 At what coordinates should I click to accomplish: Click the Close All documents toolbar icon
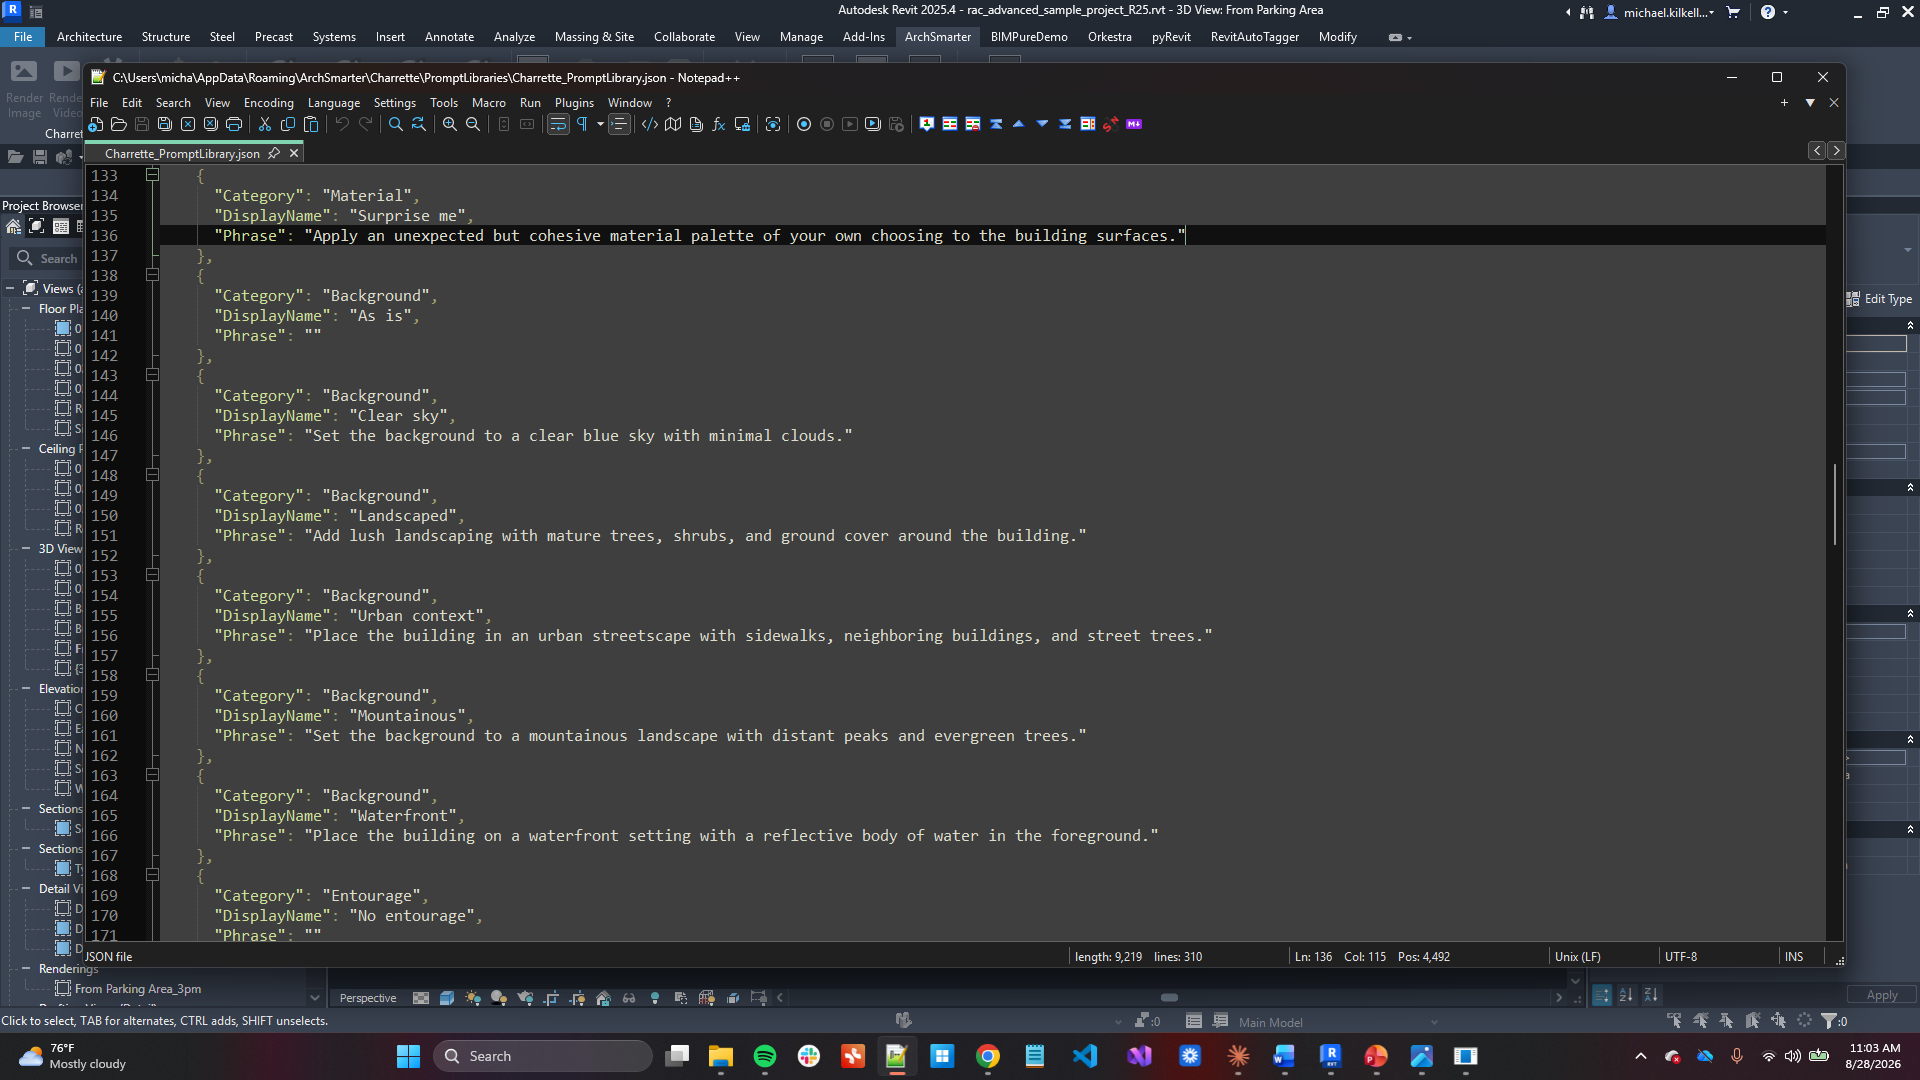point(211,124)
